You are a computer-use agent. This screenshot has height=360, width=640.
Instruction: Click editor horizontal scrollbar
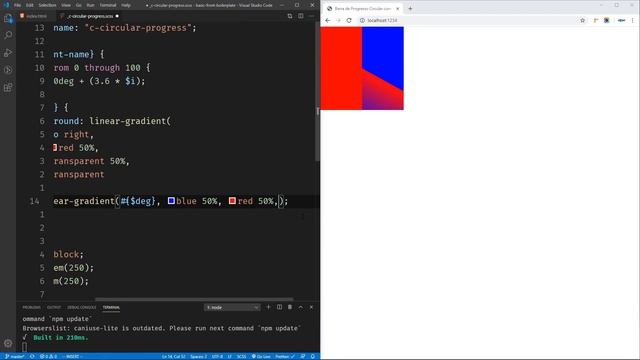[x=194, y=299]
